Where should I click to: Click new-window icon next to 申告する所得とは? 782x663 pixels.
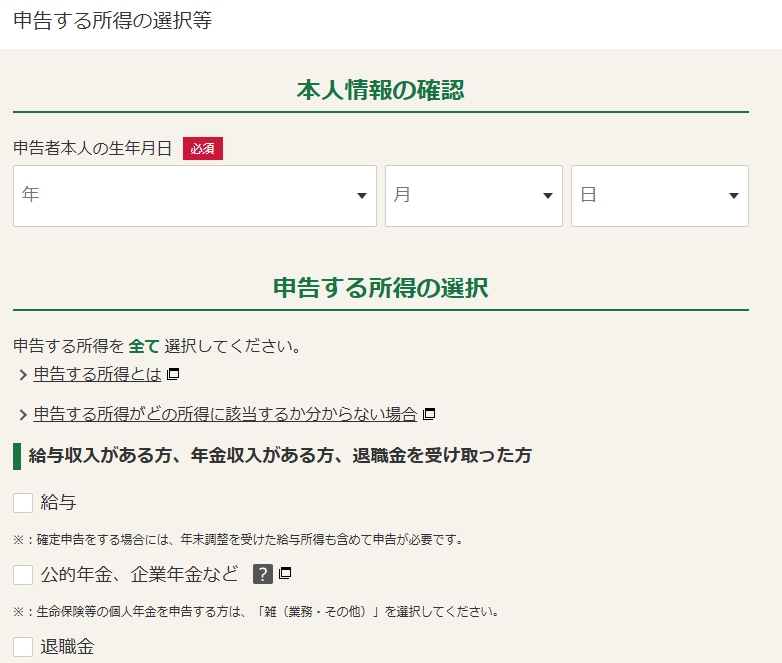[x=173, y=374]
